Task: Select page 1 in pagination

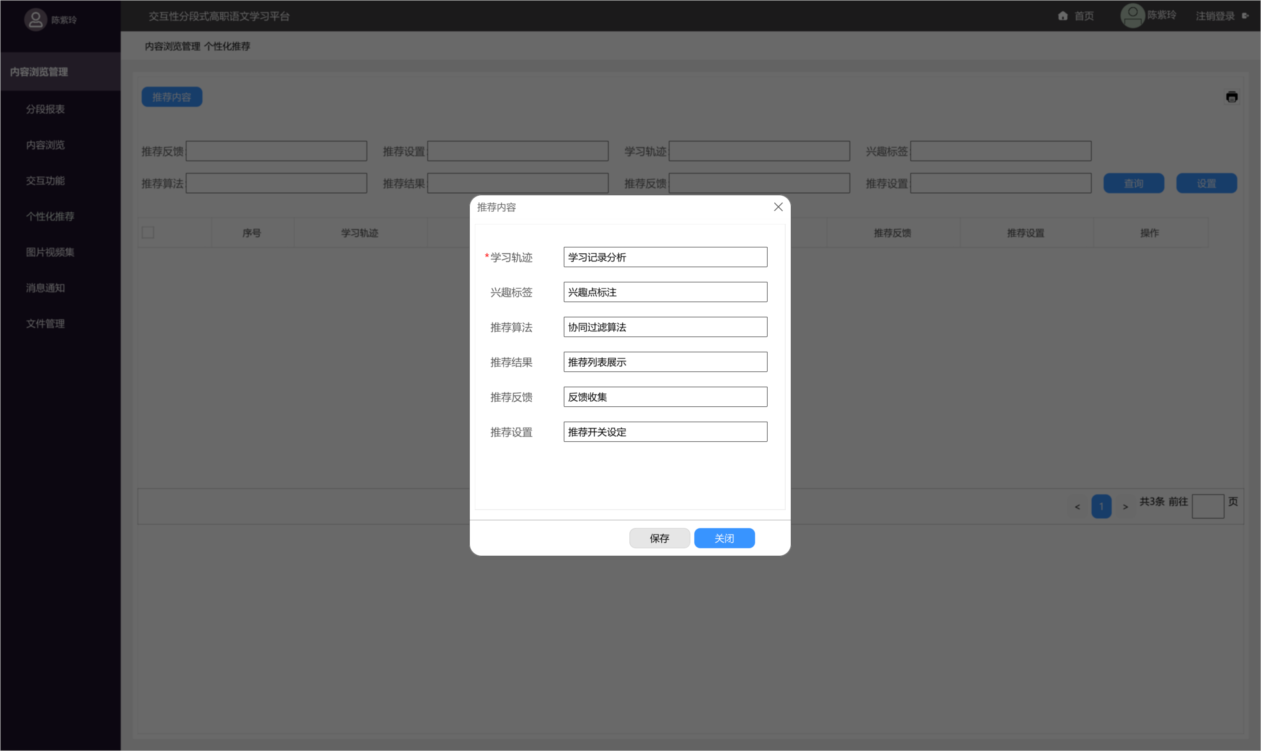Action: pyautogui.click(x=1101, y=507)
